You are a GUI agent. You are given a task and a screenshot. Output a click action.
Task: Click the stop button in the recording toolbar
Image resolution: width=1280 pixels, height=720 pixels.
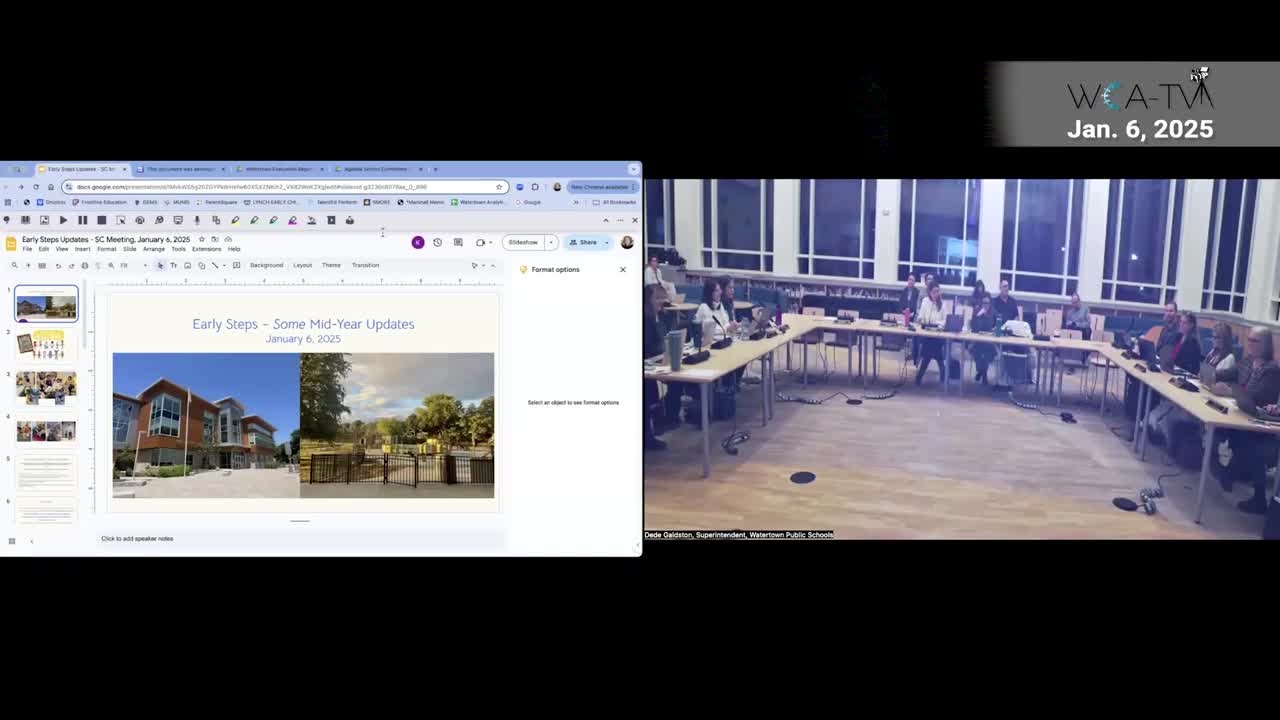pyautogui.click(x=101, y=220)
